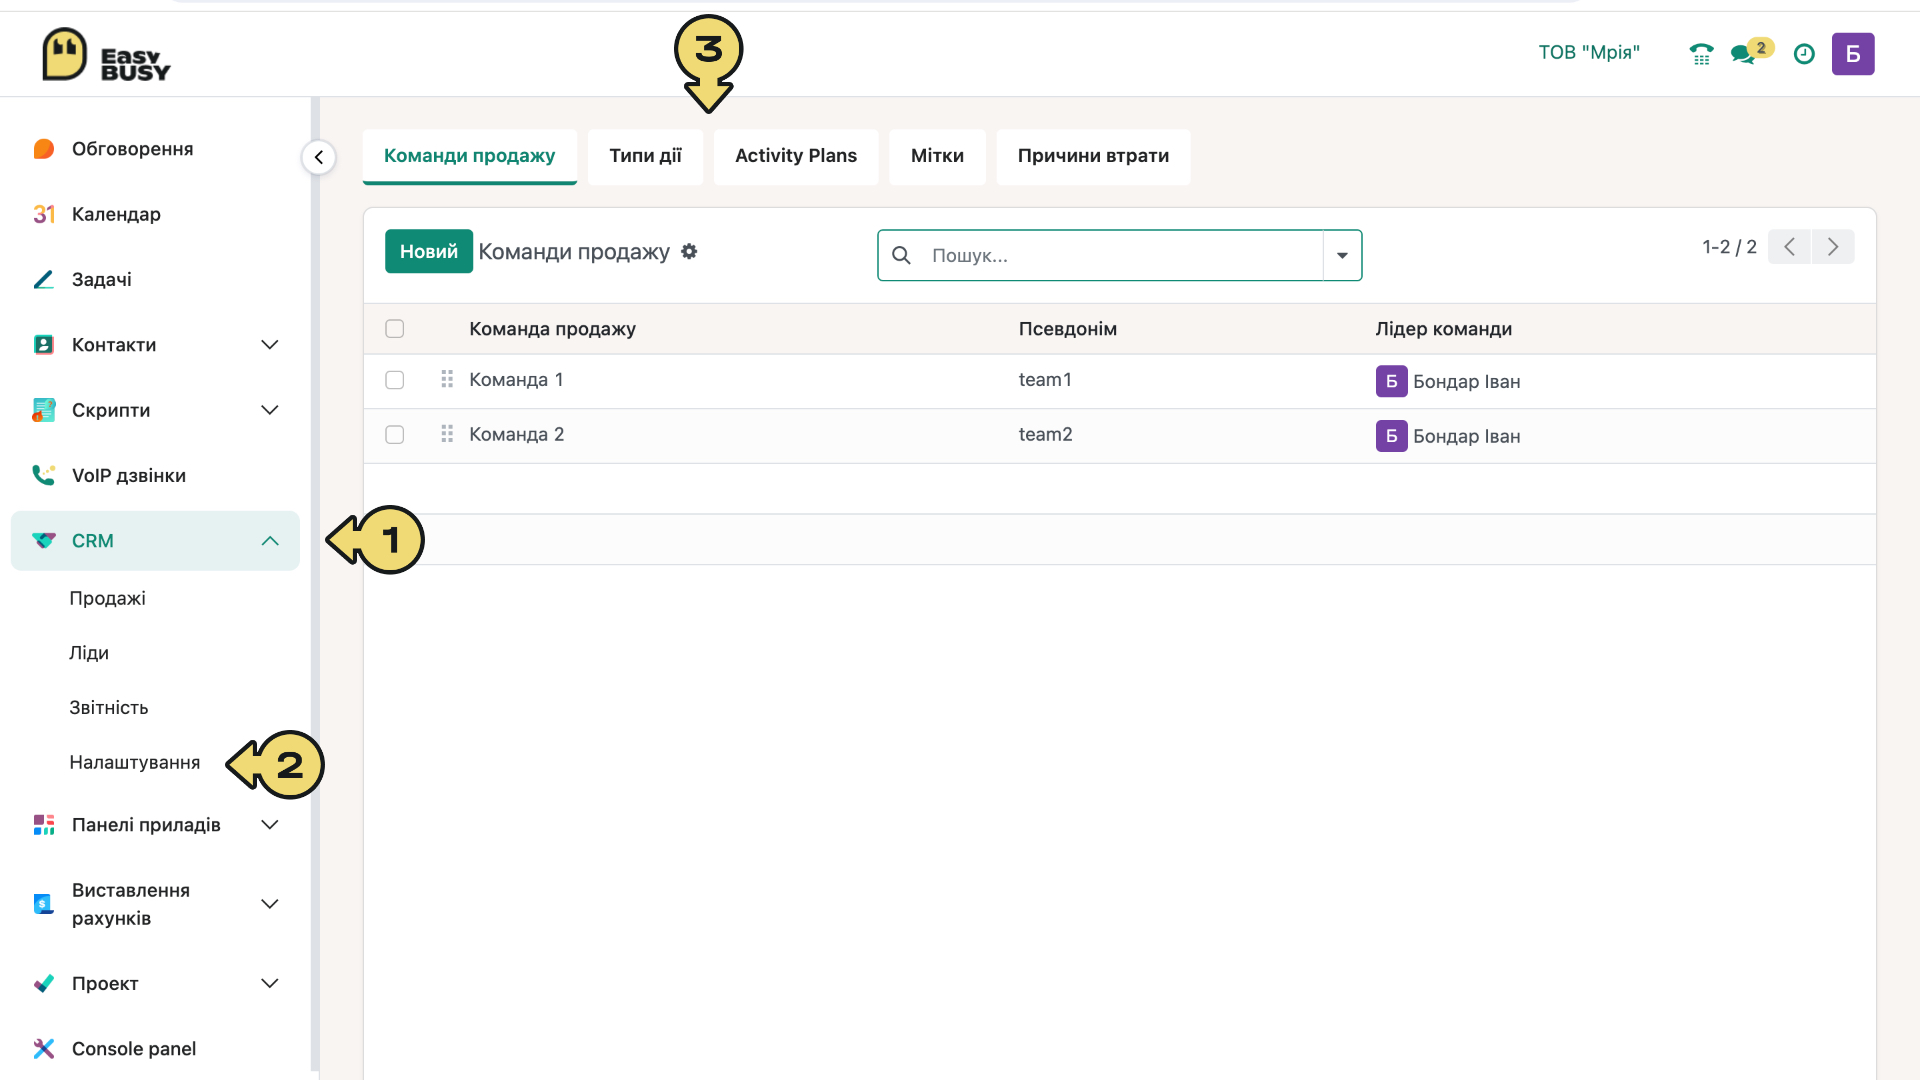Click the team1 alias cell
The image size is (1920, 1080).
click(x=1045, y=380)
